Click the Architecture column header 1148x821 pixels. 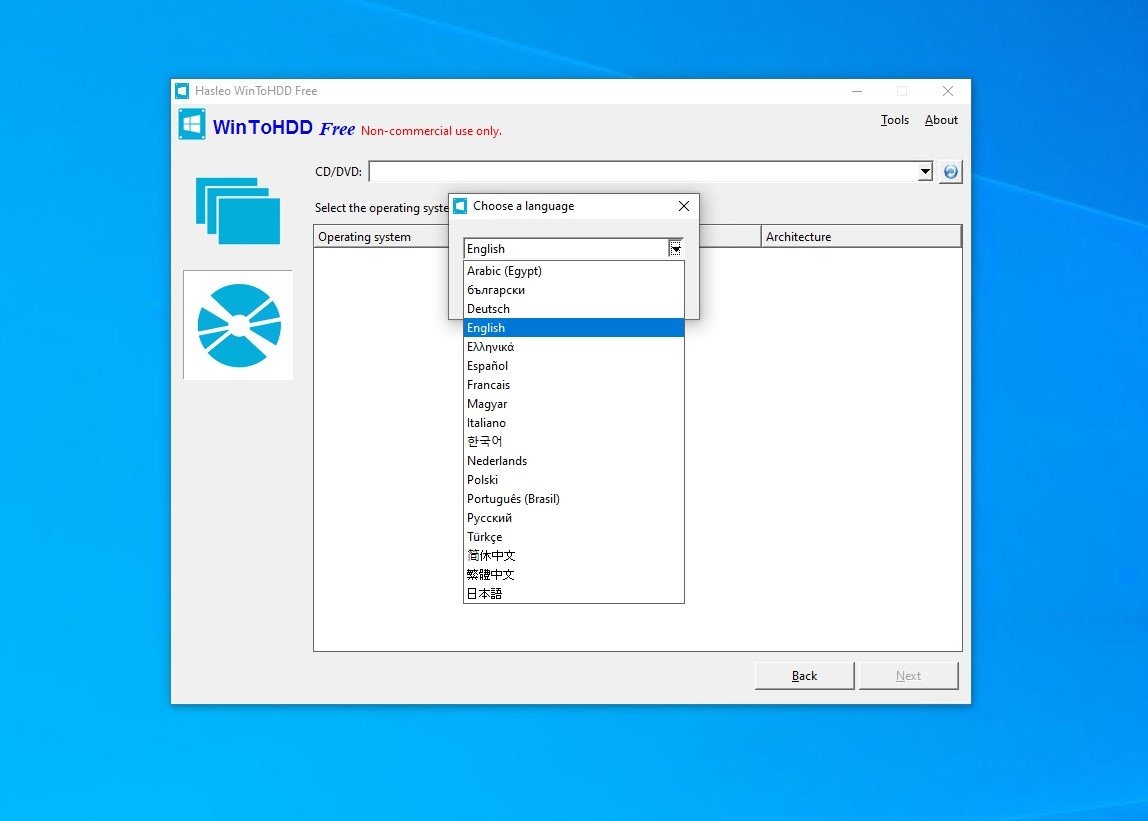pos(862,237)
